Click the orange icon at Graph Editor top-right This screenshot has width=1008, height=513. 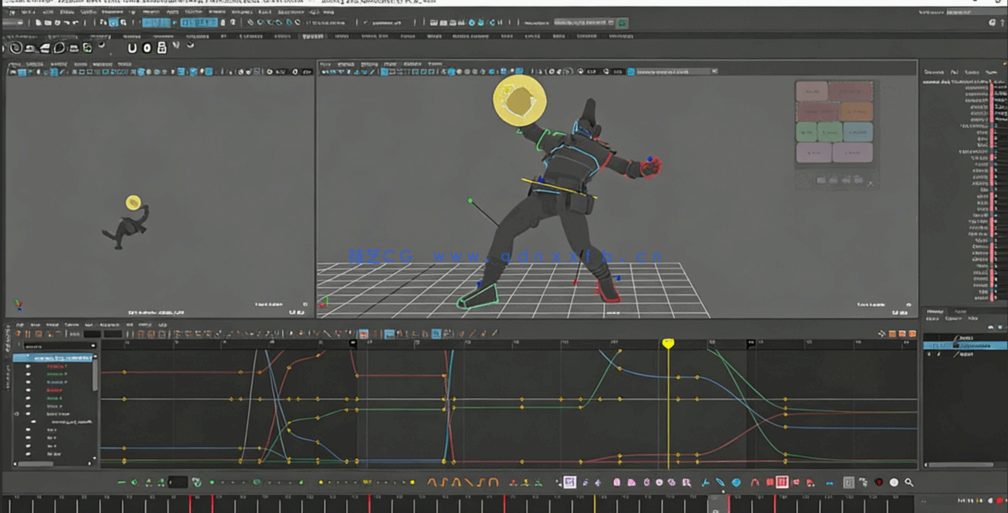[893, 334]
